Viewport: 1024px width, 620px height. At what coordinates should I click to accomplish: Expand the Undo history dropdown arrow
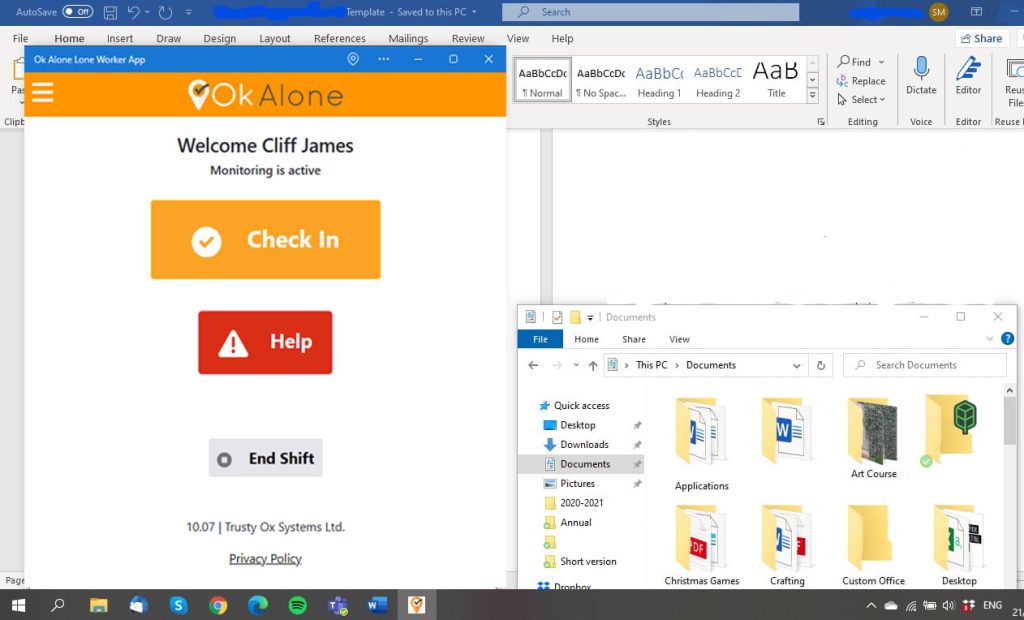[147, 12]
